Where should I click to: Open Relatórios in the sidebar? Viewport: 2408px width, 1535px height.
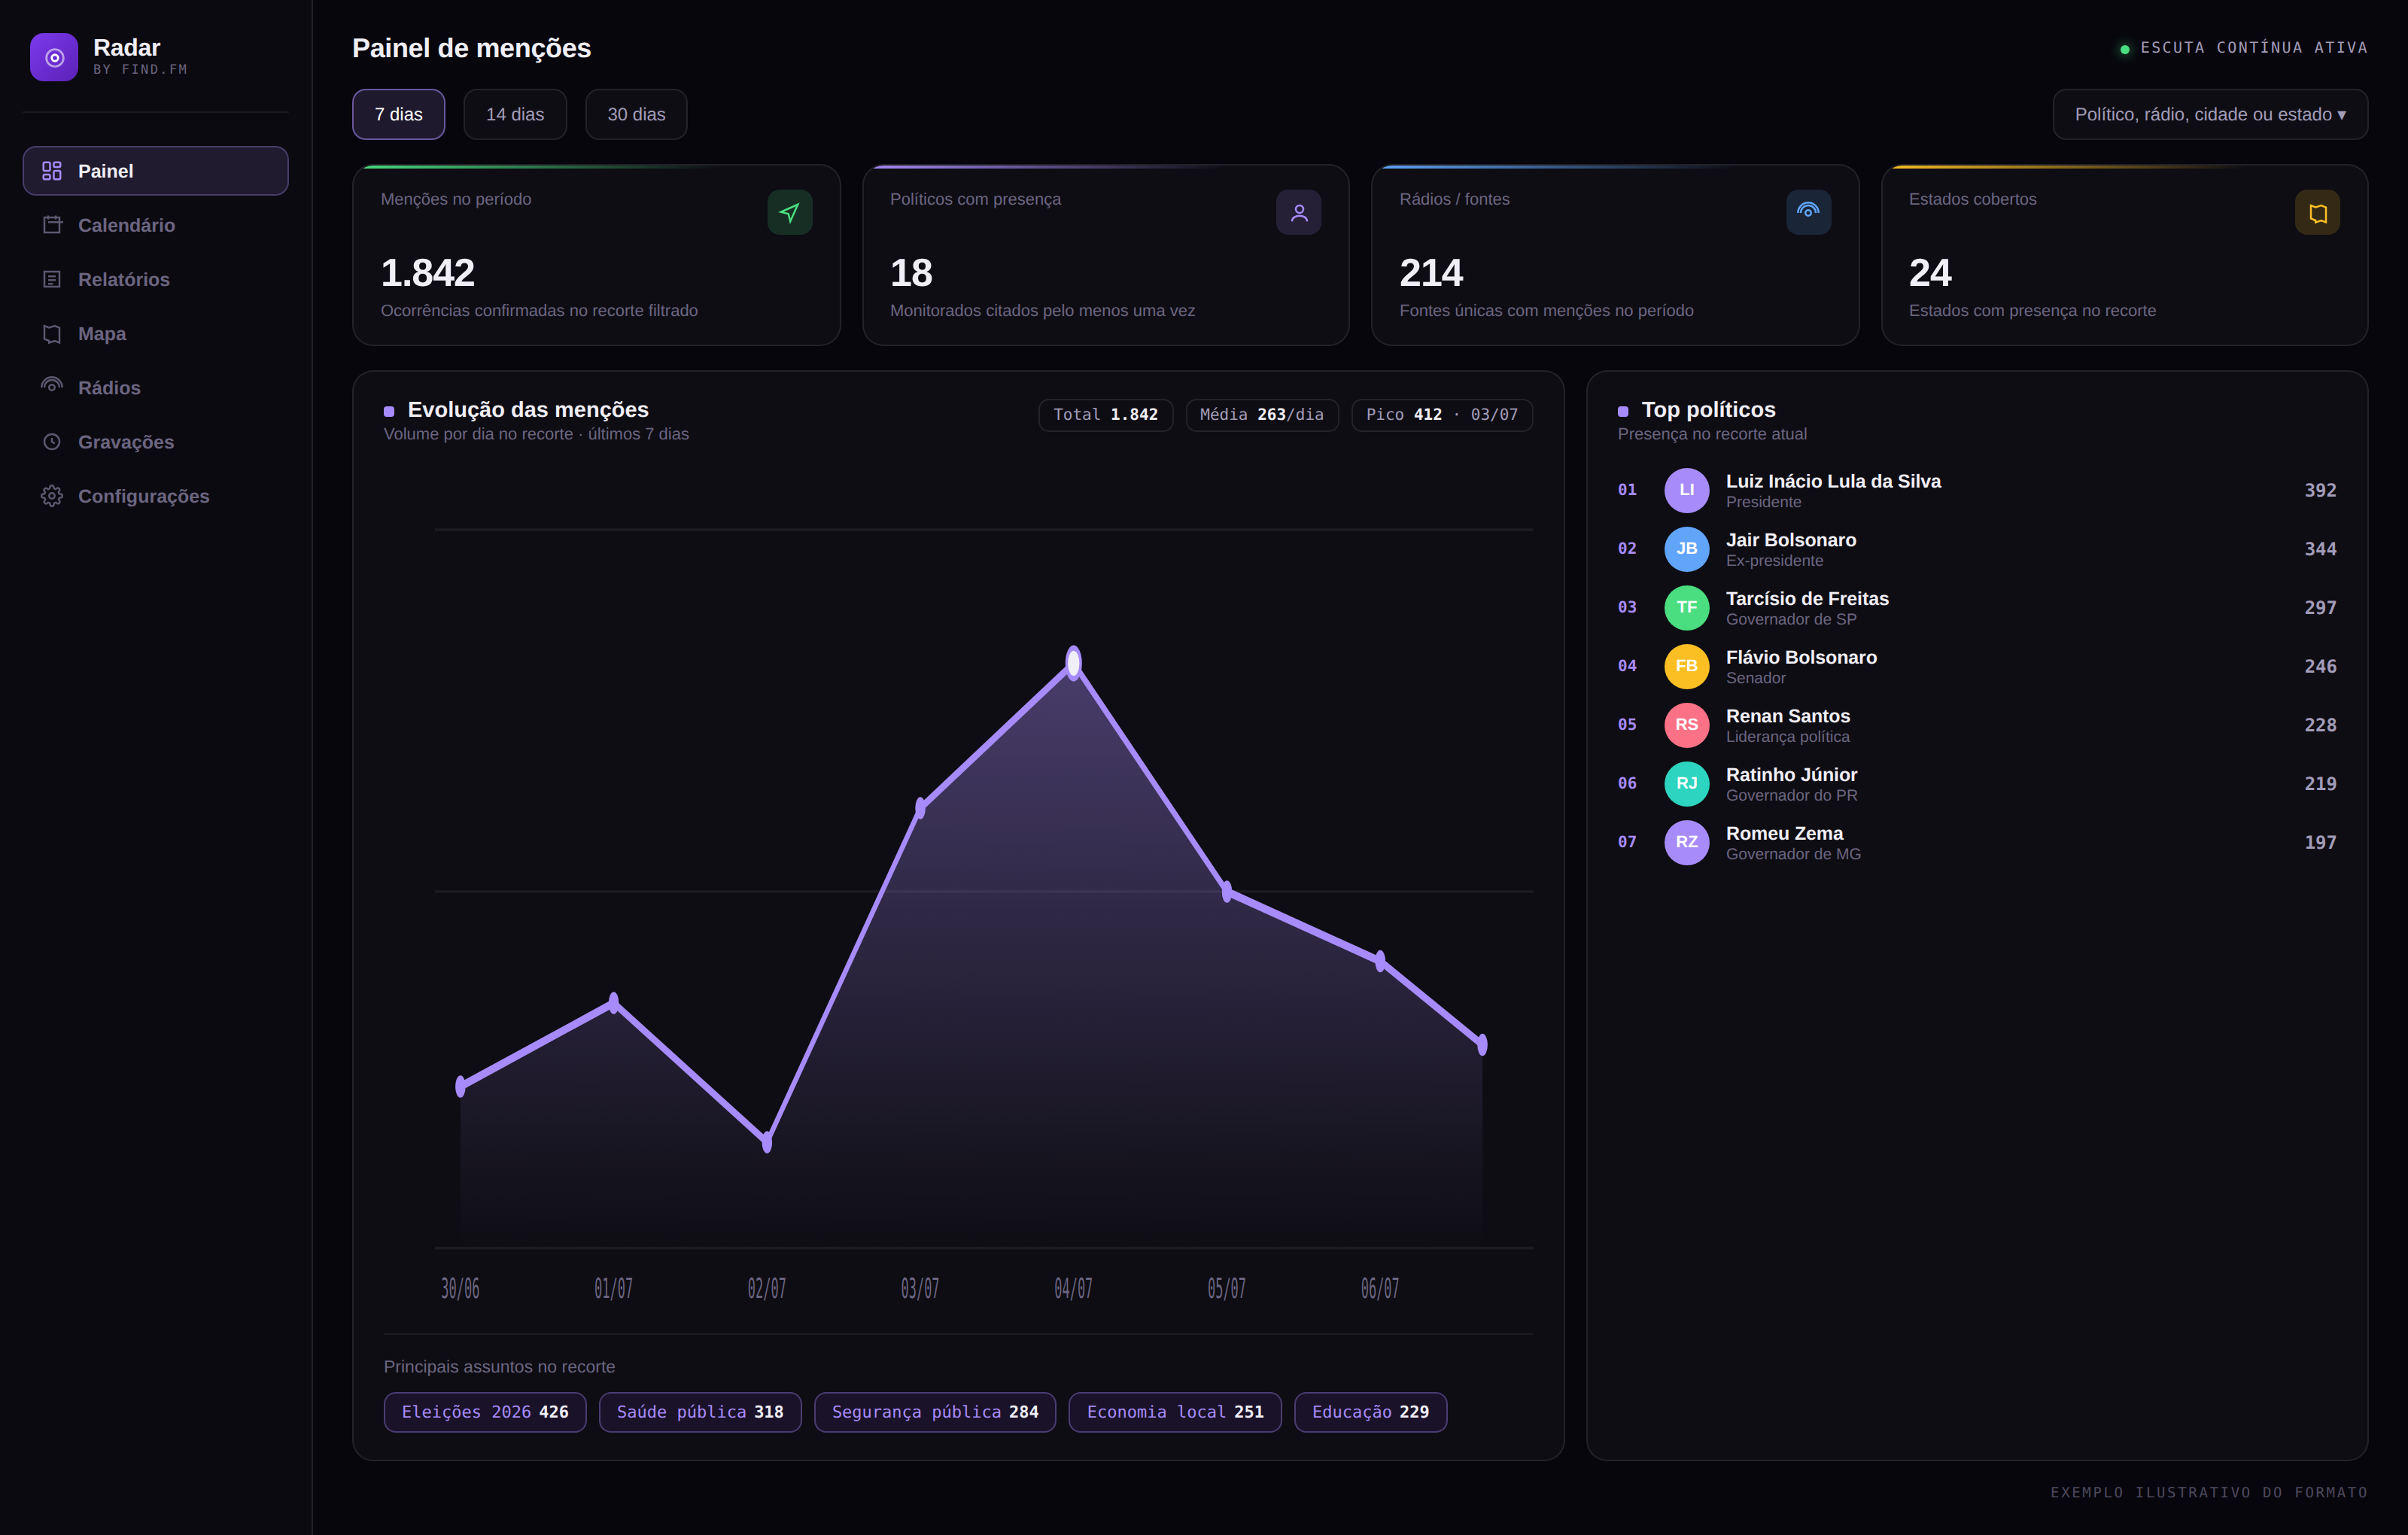tap(156, 279)
